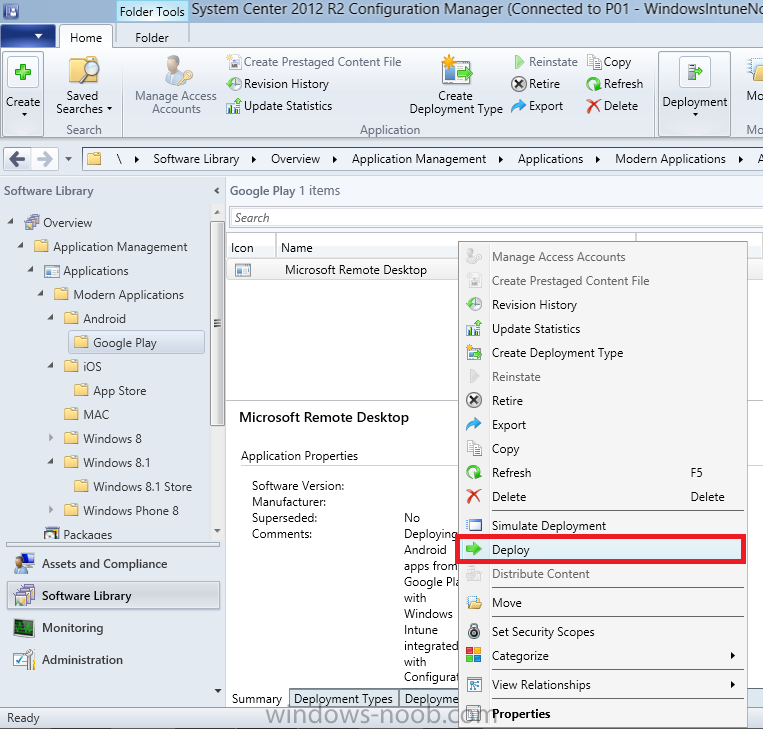Collapse the Applications tree node
This screenshot has height=729, width=763.
[x=31, y=269]
